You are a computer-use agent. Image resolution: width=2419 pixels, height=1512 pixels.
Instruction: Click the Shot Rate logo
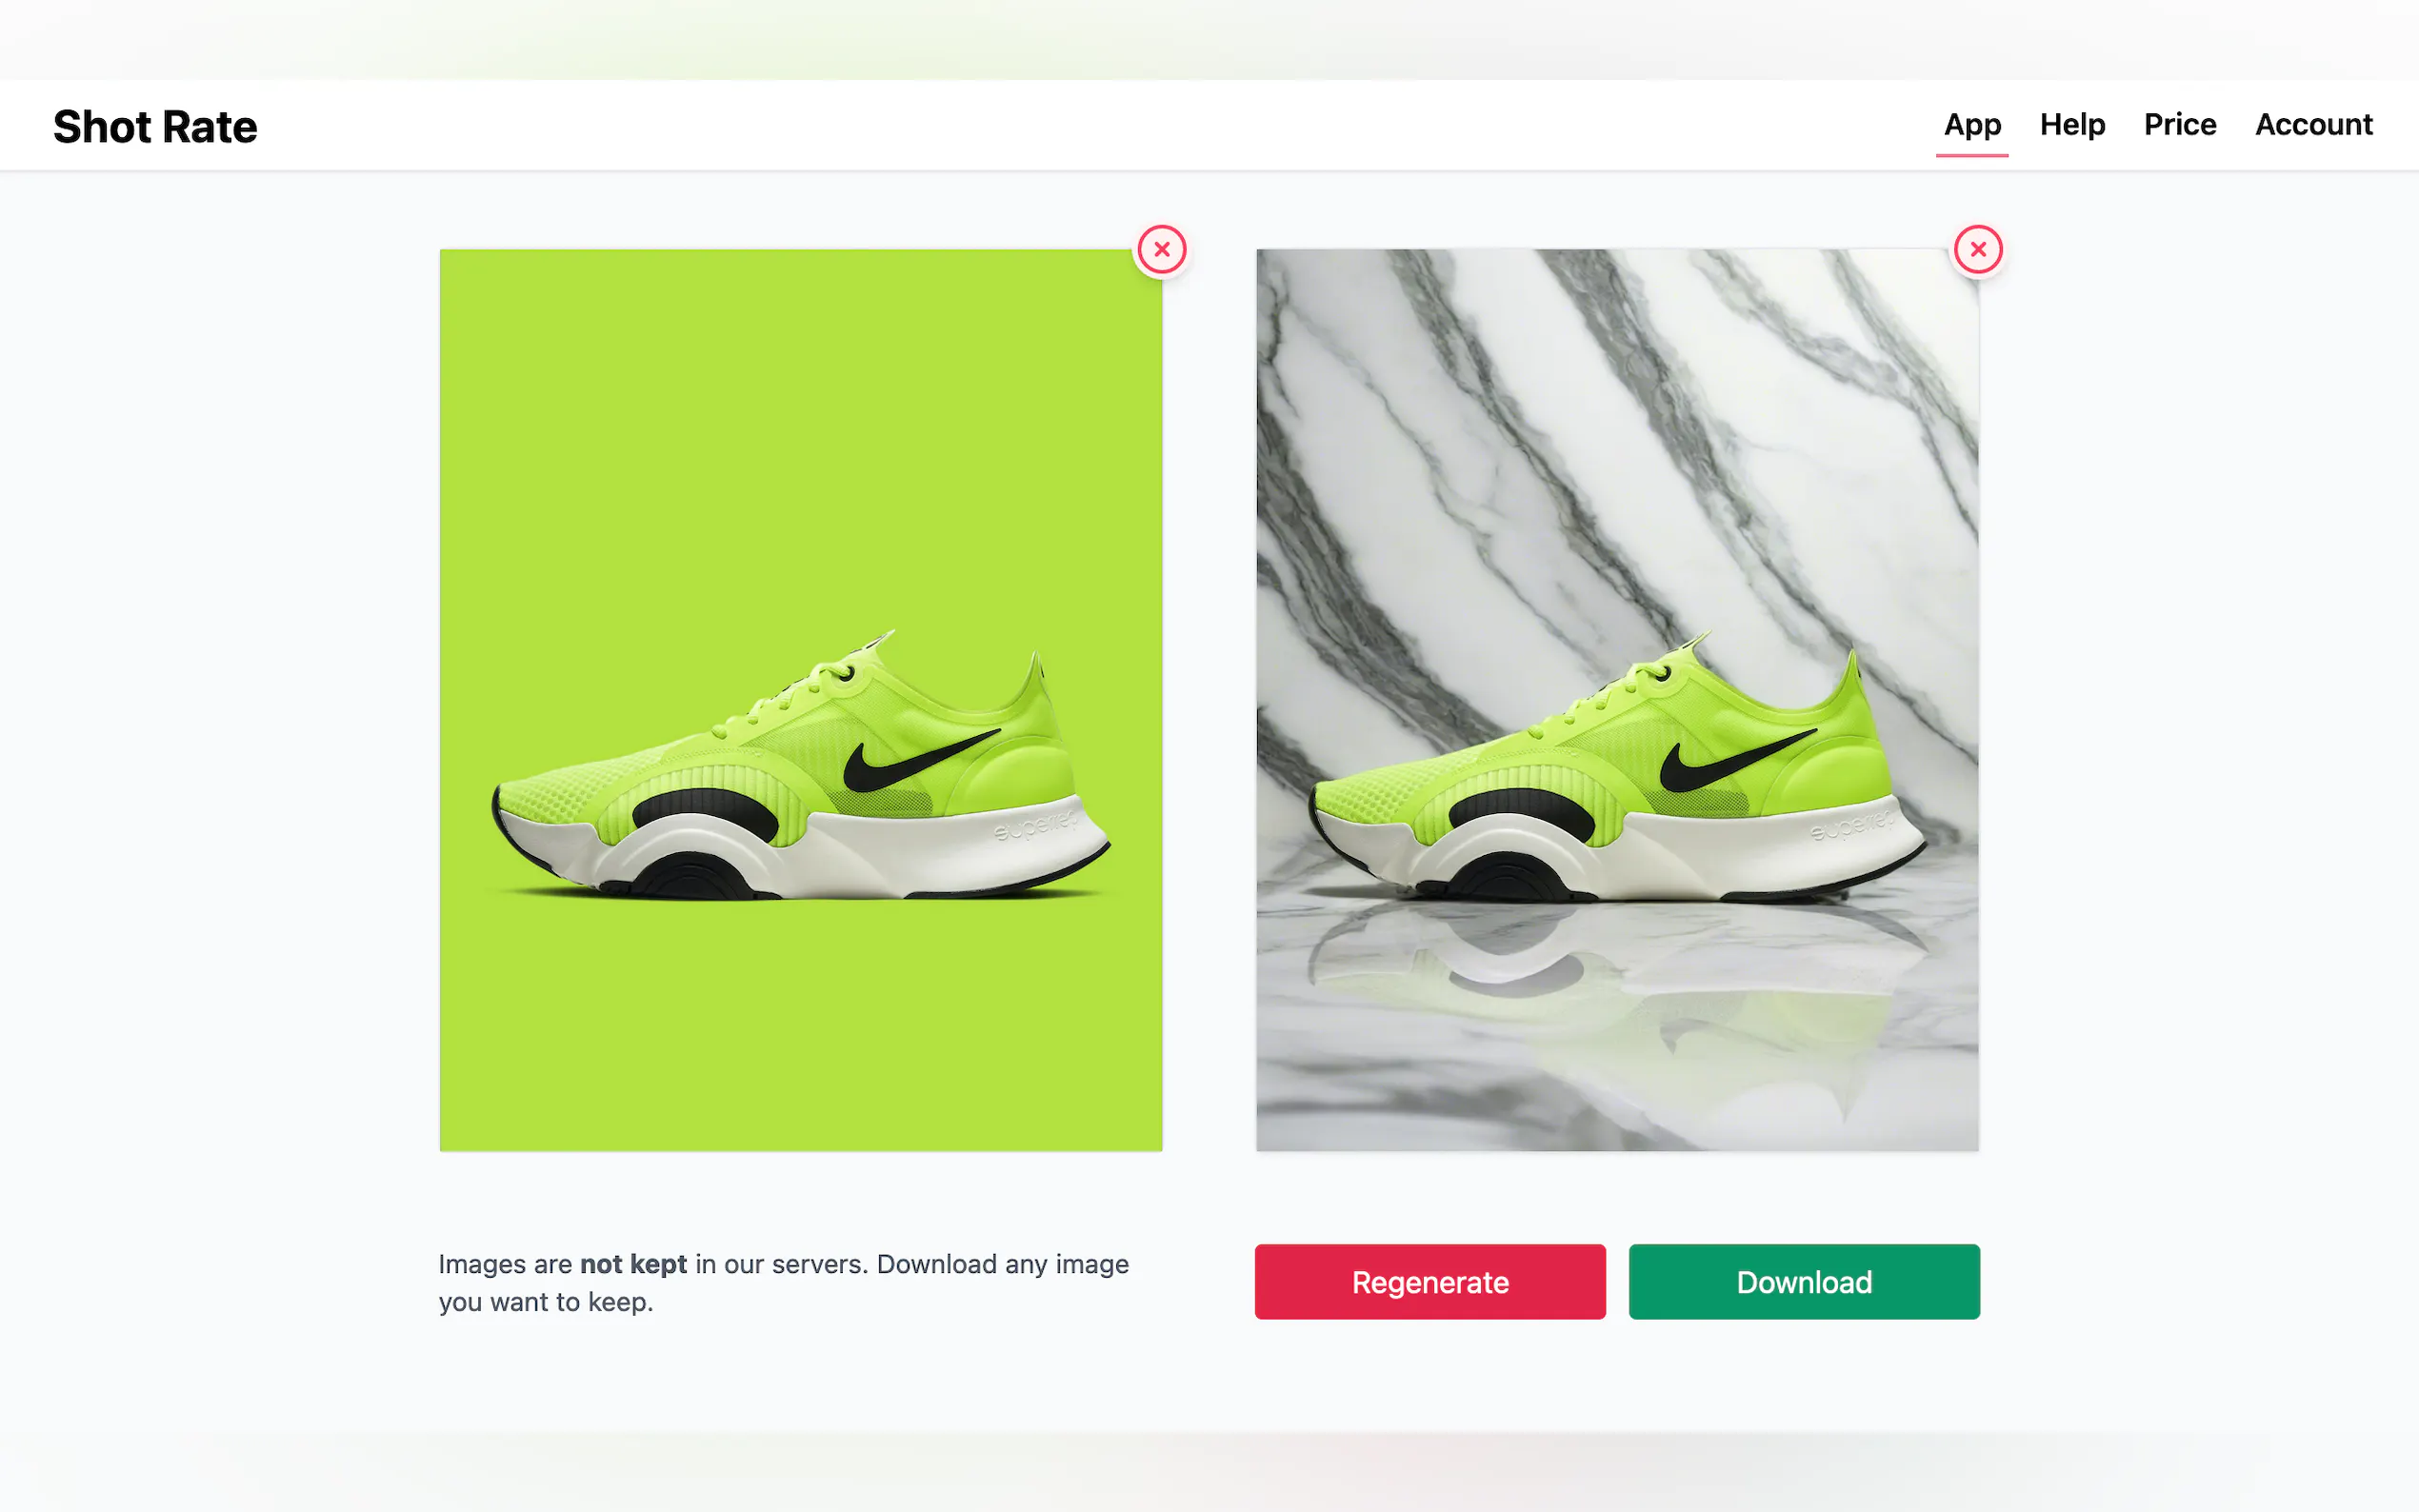pyautogui.click(x=155, y=127)
